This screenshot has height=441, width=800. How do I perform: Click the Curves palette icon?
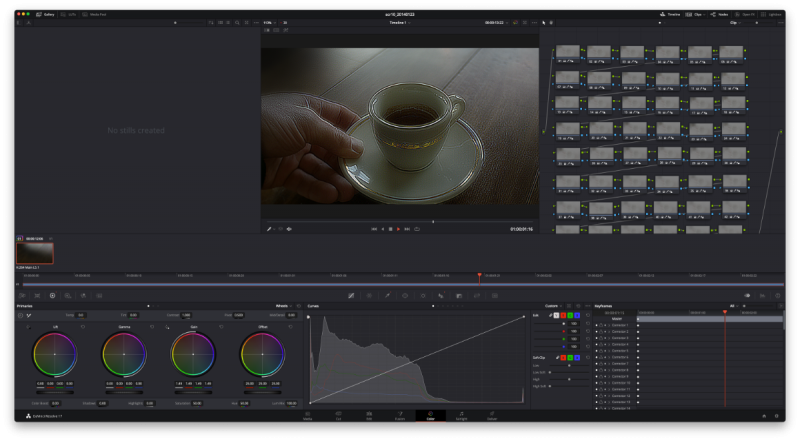tap(351, 296)
